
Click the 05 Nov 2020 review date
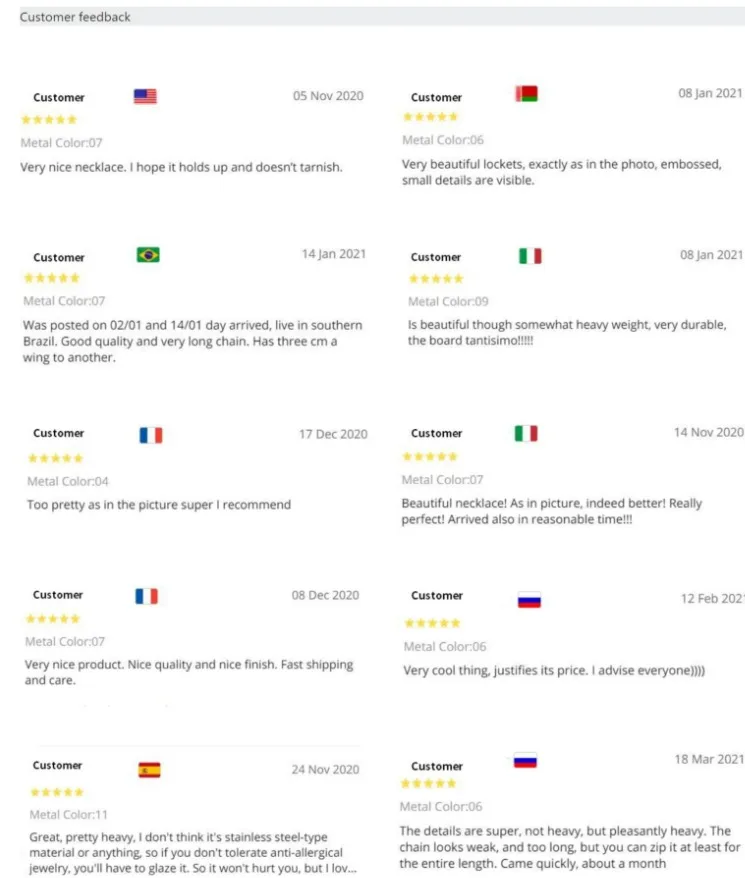pyautogui.click(x=328, y=96)
